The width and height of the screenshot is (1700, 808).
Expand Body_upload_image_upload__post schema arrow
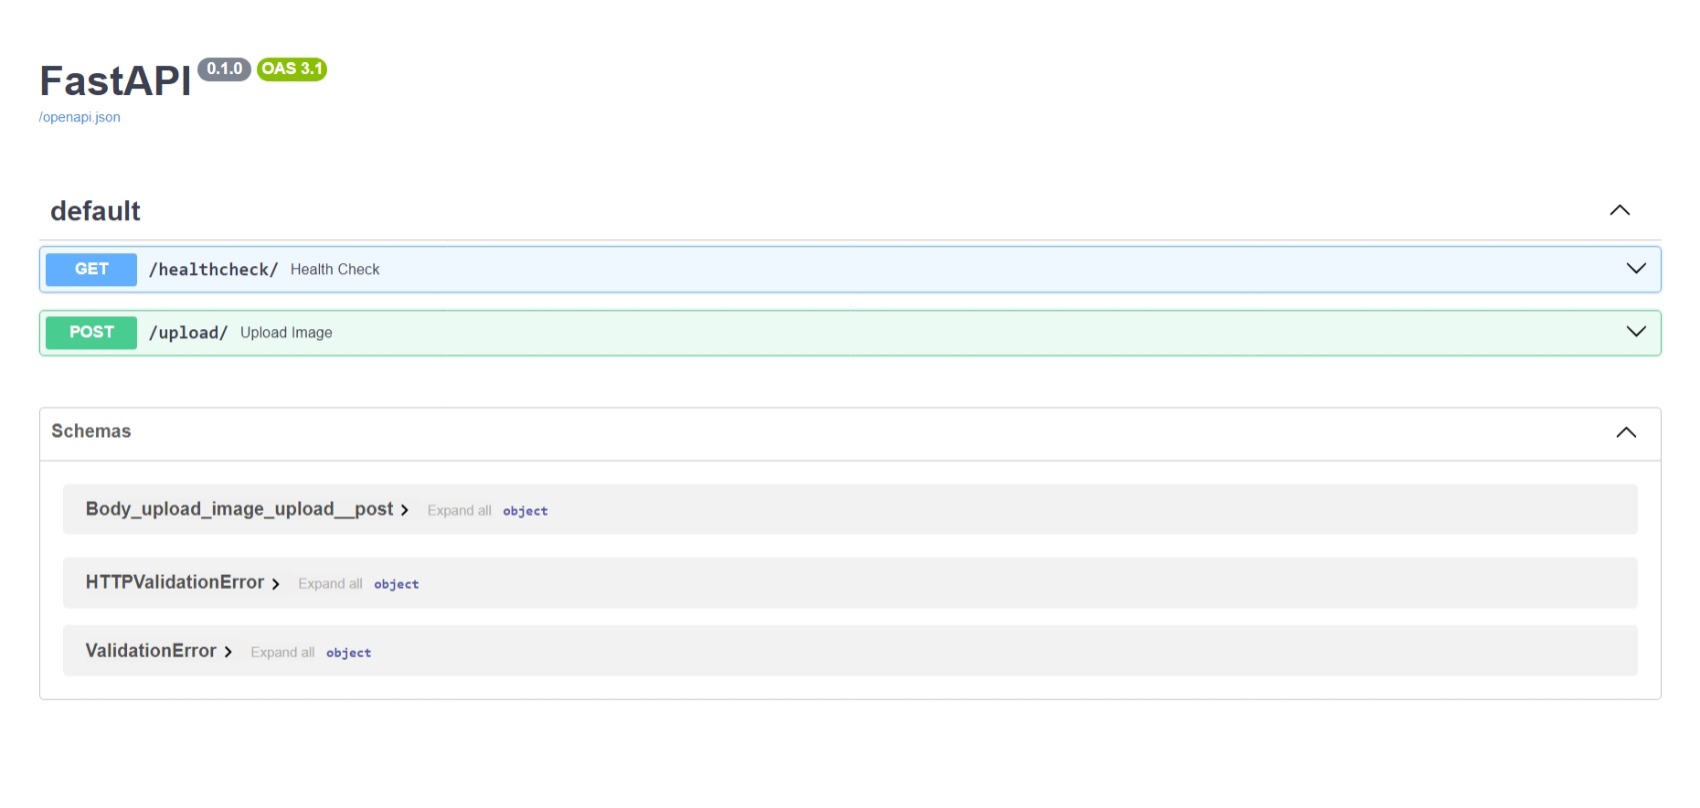tap(404, 510)
